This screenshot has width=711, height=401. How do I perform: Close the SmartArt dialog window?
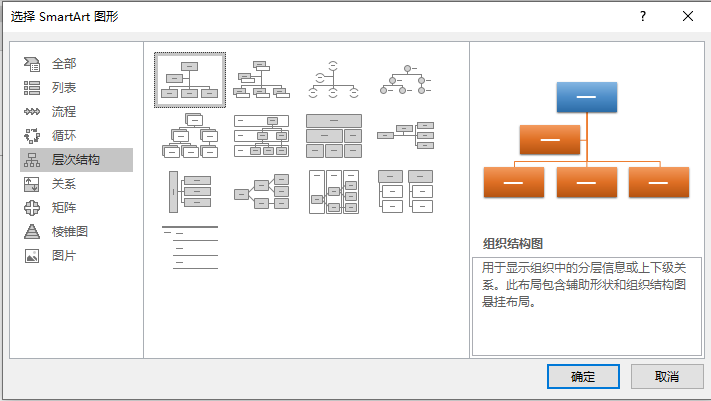point(688,17)
